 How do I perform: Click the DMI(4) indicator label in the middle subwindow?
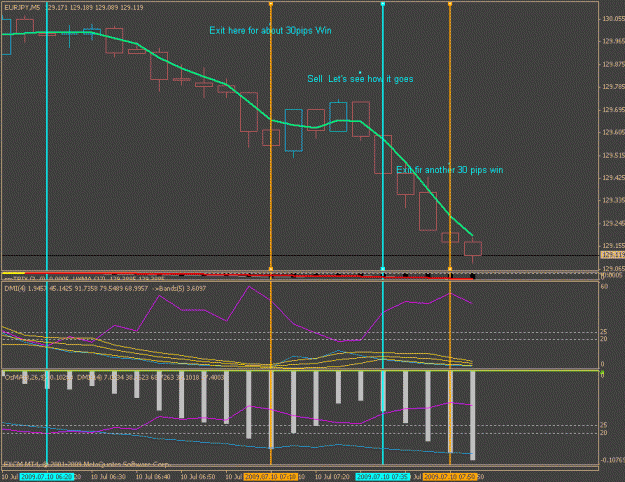click(x=76, y=288)
